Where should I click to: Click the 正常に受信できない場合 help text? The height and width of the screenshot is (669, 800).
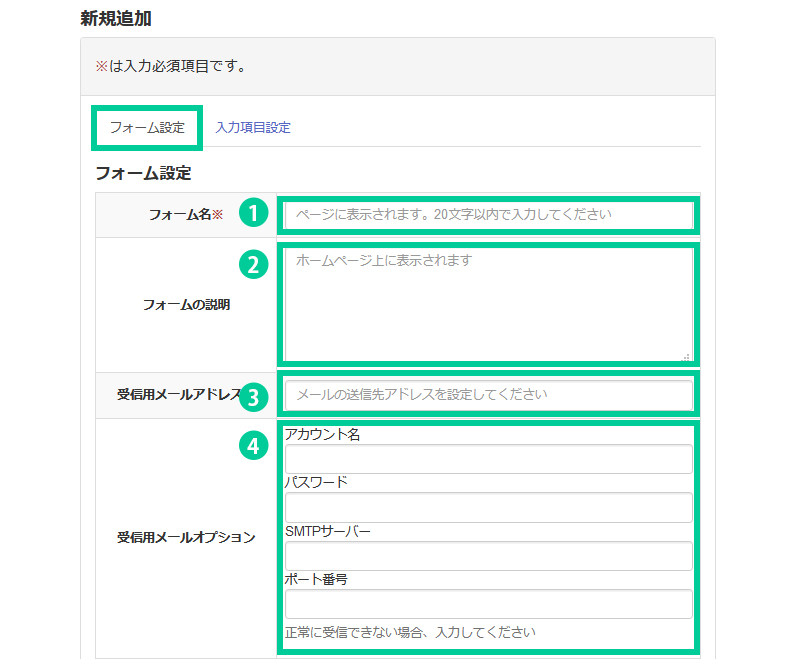point(410,632)
